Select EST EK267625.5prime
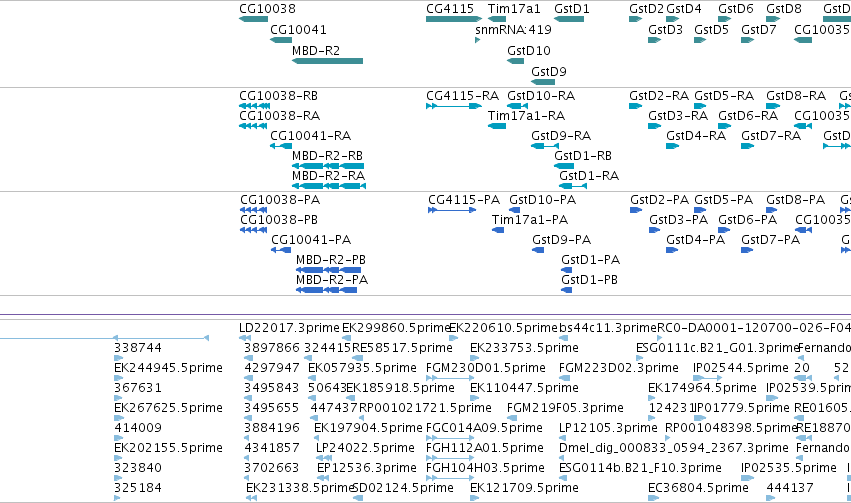The width and height of the screenshot is (851, 503). [168, 408]
